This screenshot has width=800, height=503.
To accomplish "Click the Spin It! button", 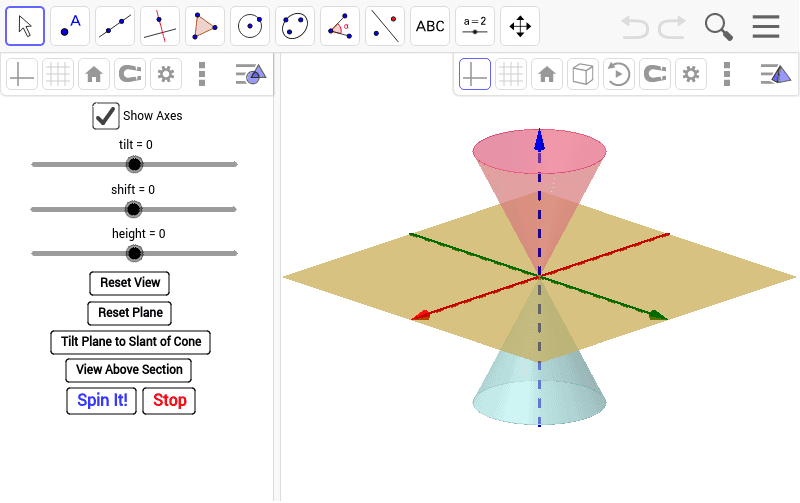I will 102,400.
